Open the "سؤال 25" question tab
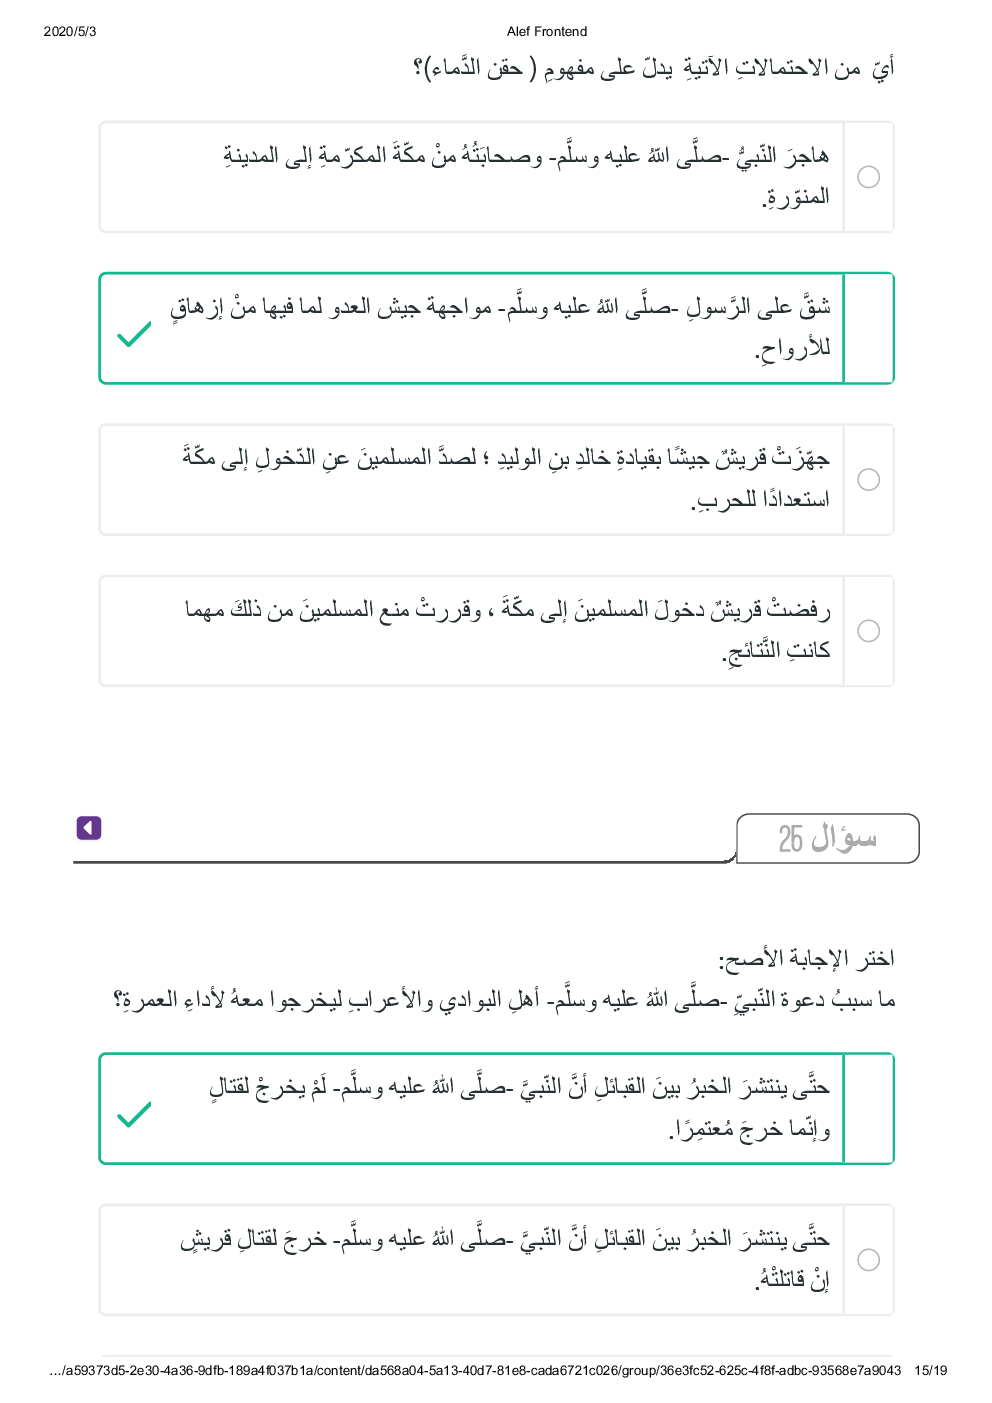Image resolution: width=992 pixels, height=1403 pixels. point(827,838)
